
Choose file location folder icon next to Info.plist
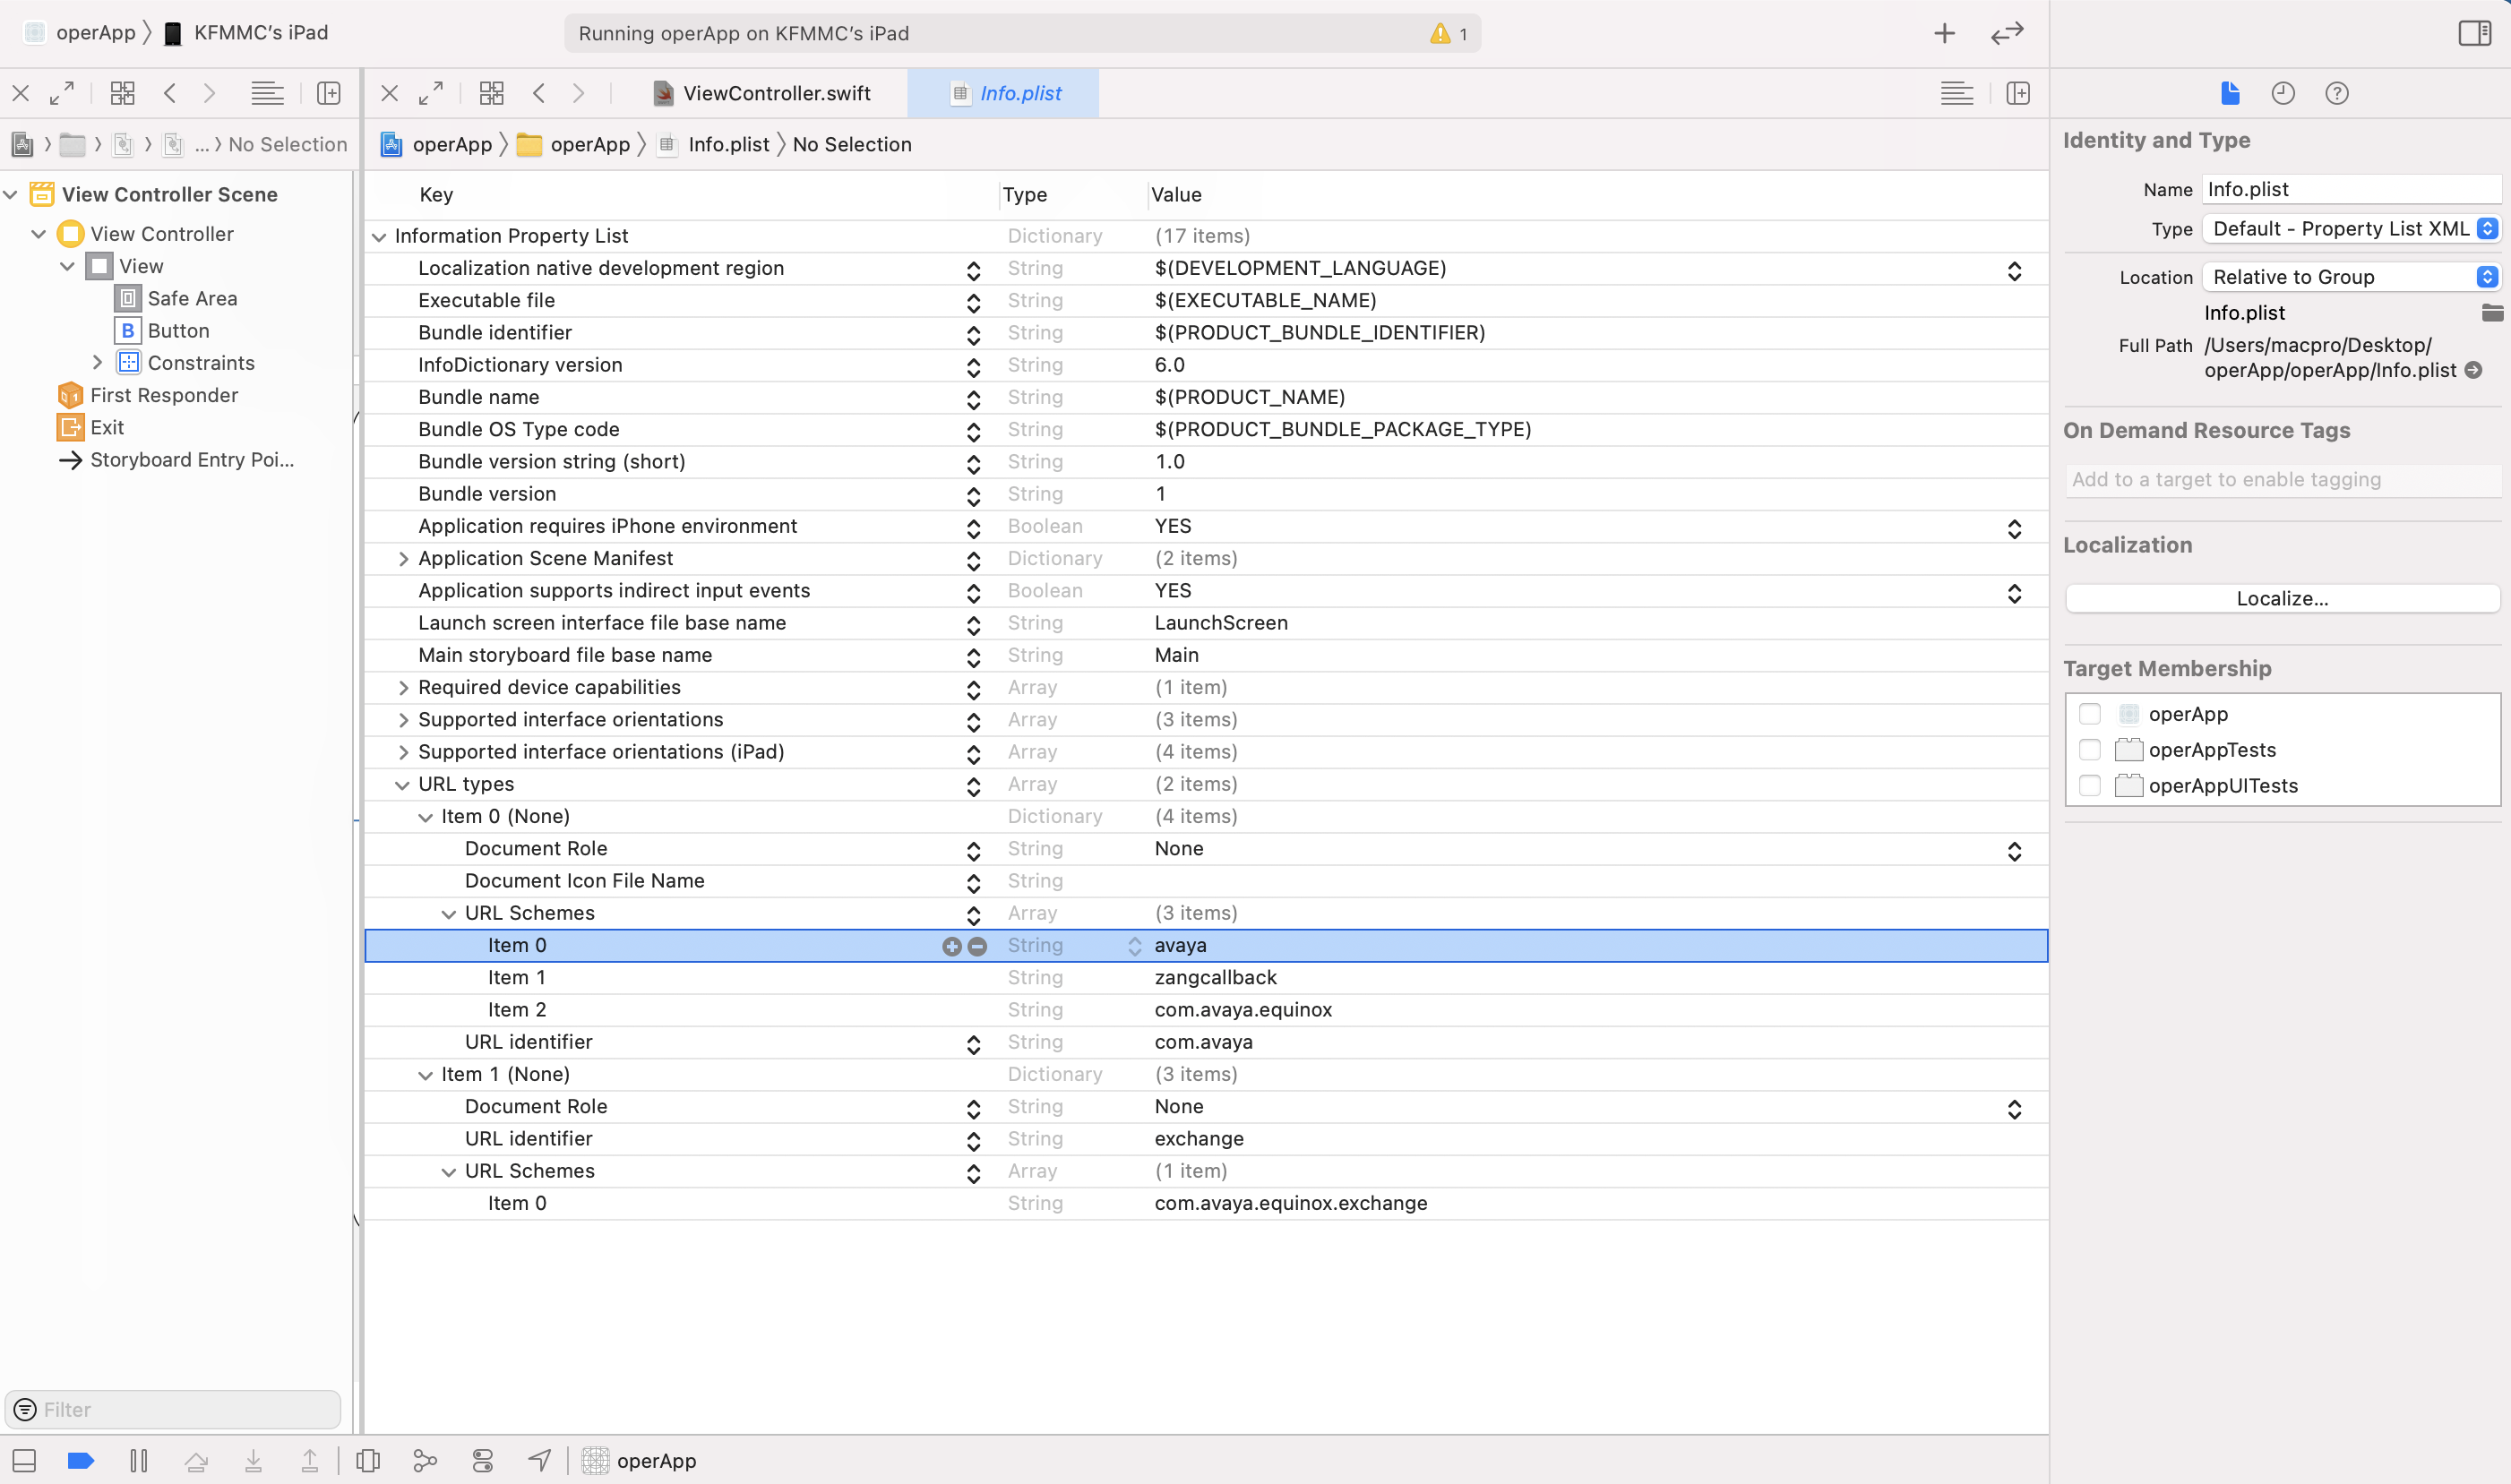2492,313
